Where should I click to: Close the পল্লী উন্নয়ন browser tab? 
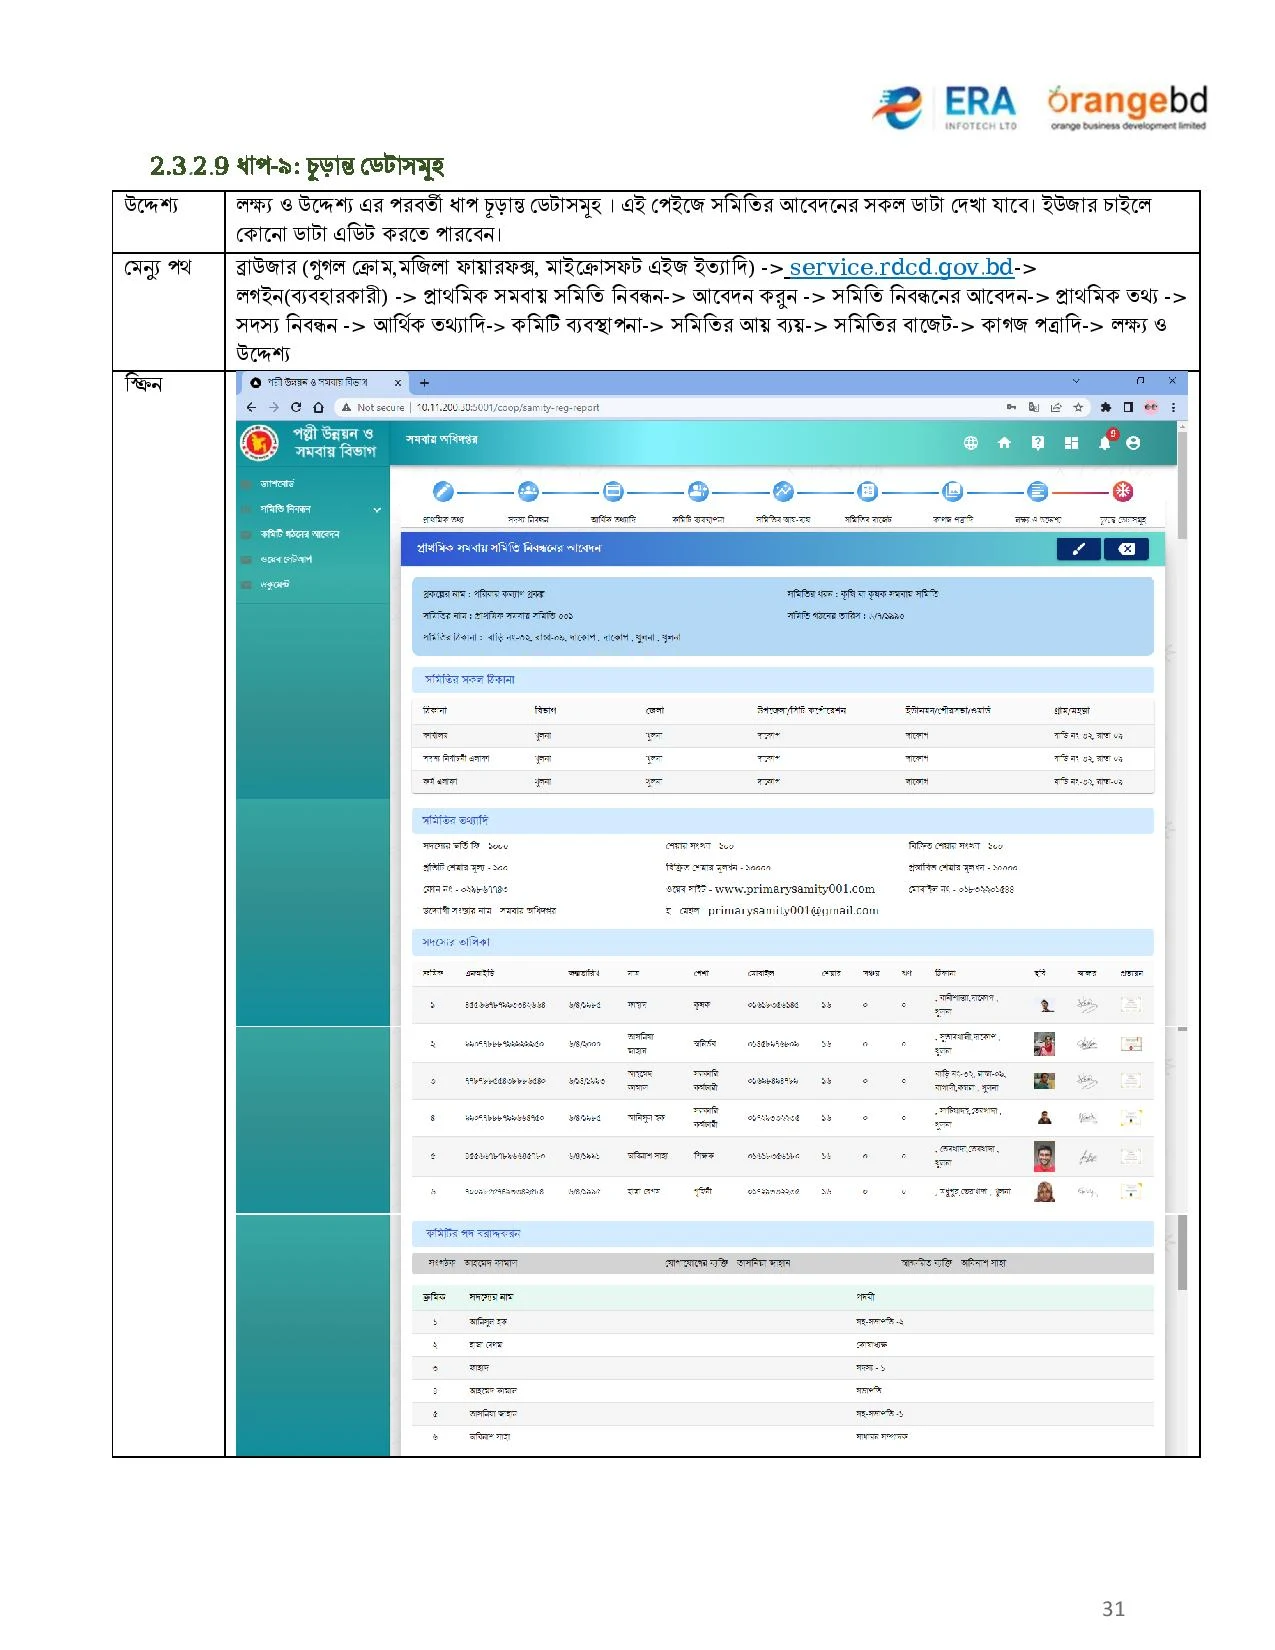click(x=398, y=383)
